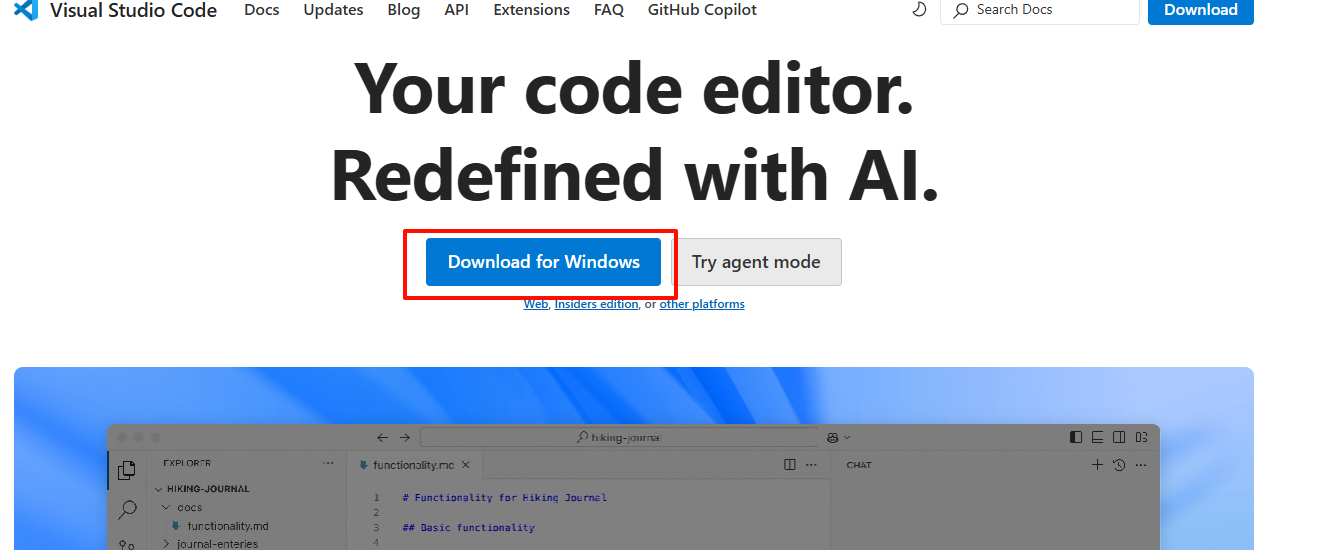Click the hiking-journal command center search box
Screen dimensions: 1320x550
tap(619, 437)
